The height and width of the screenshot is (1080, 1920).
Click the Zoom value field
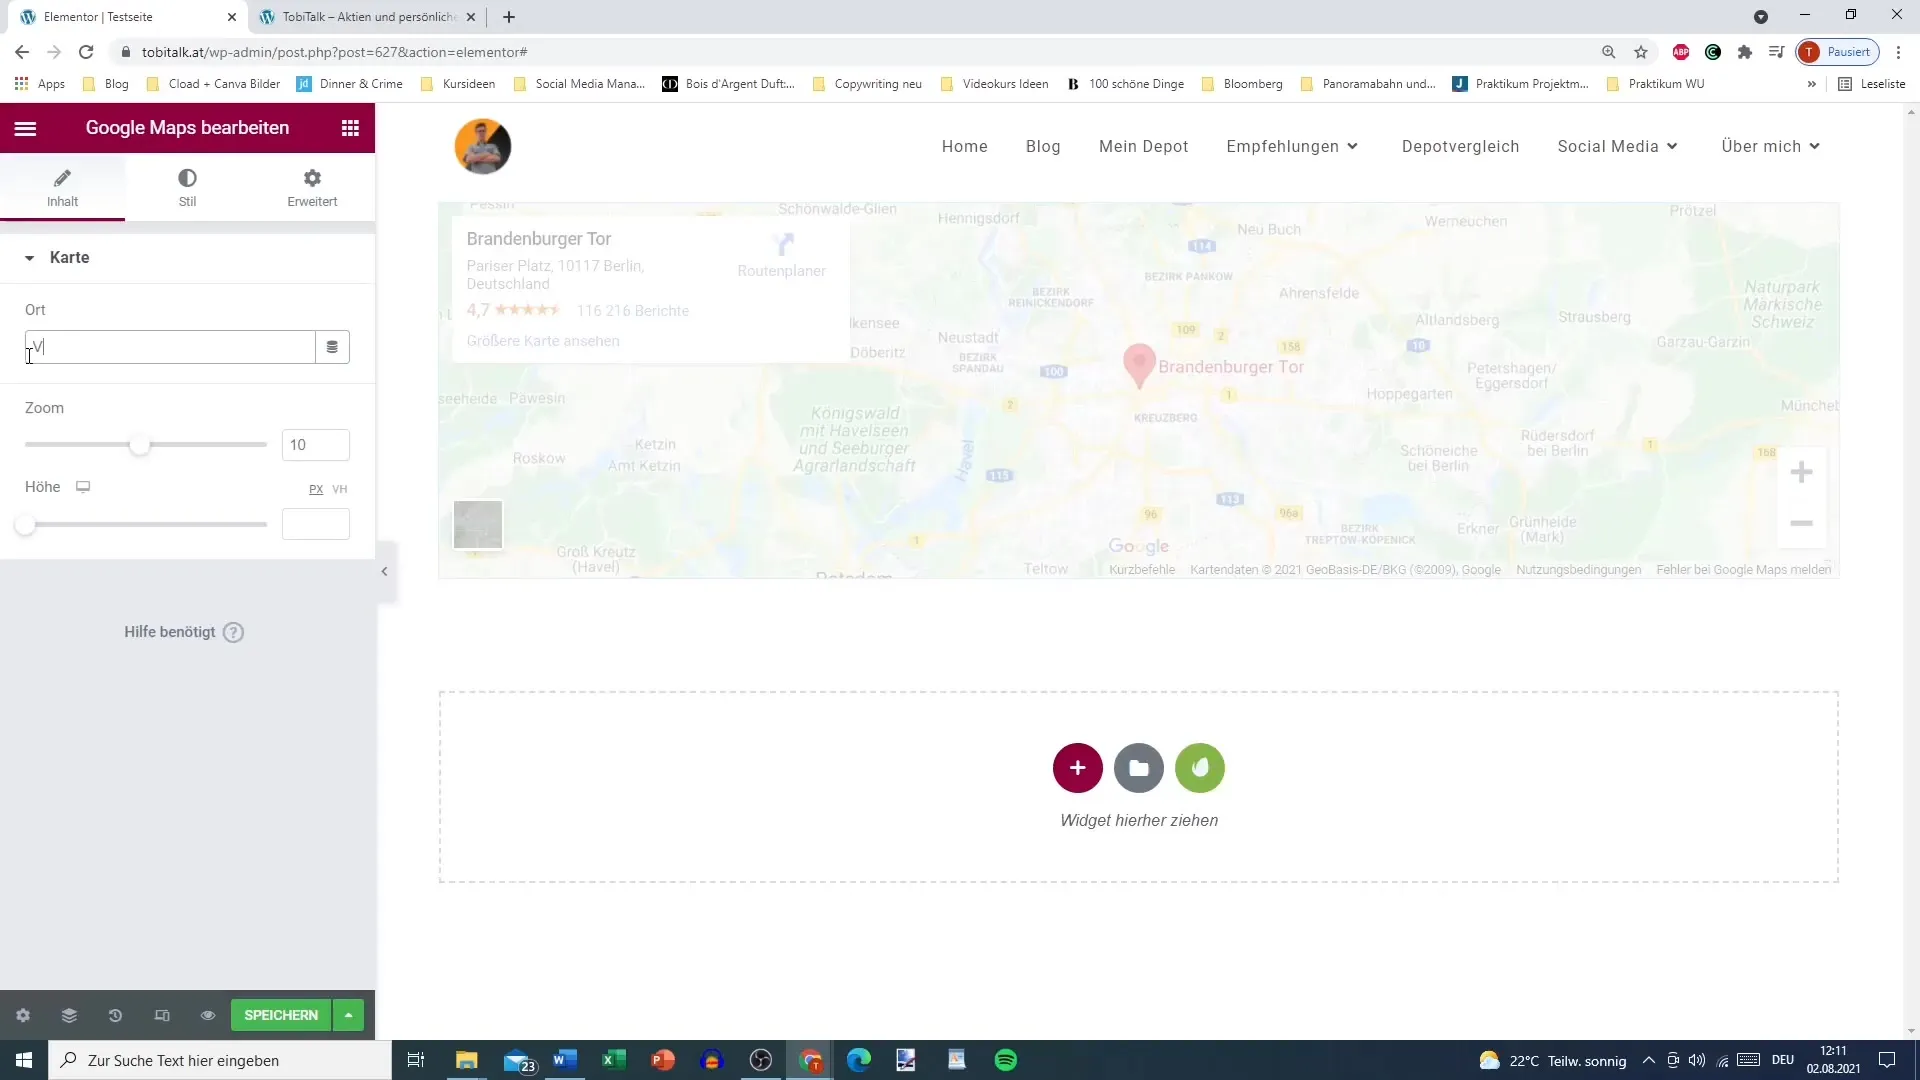316,445
